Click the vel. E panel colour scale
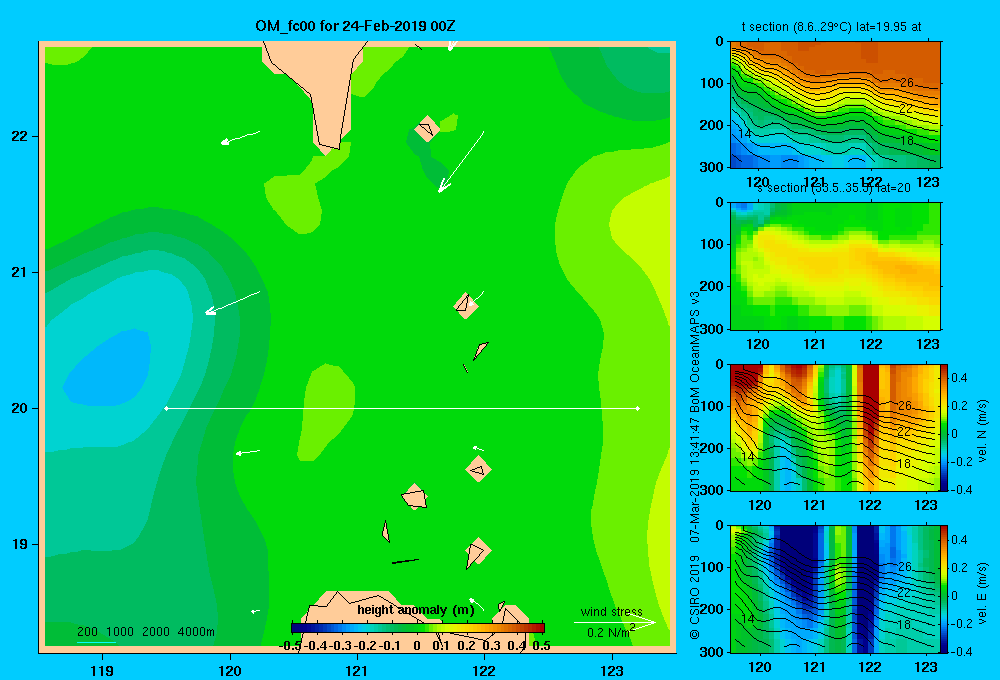Viewport: 1000px width, 680px height. point(944,589)
